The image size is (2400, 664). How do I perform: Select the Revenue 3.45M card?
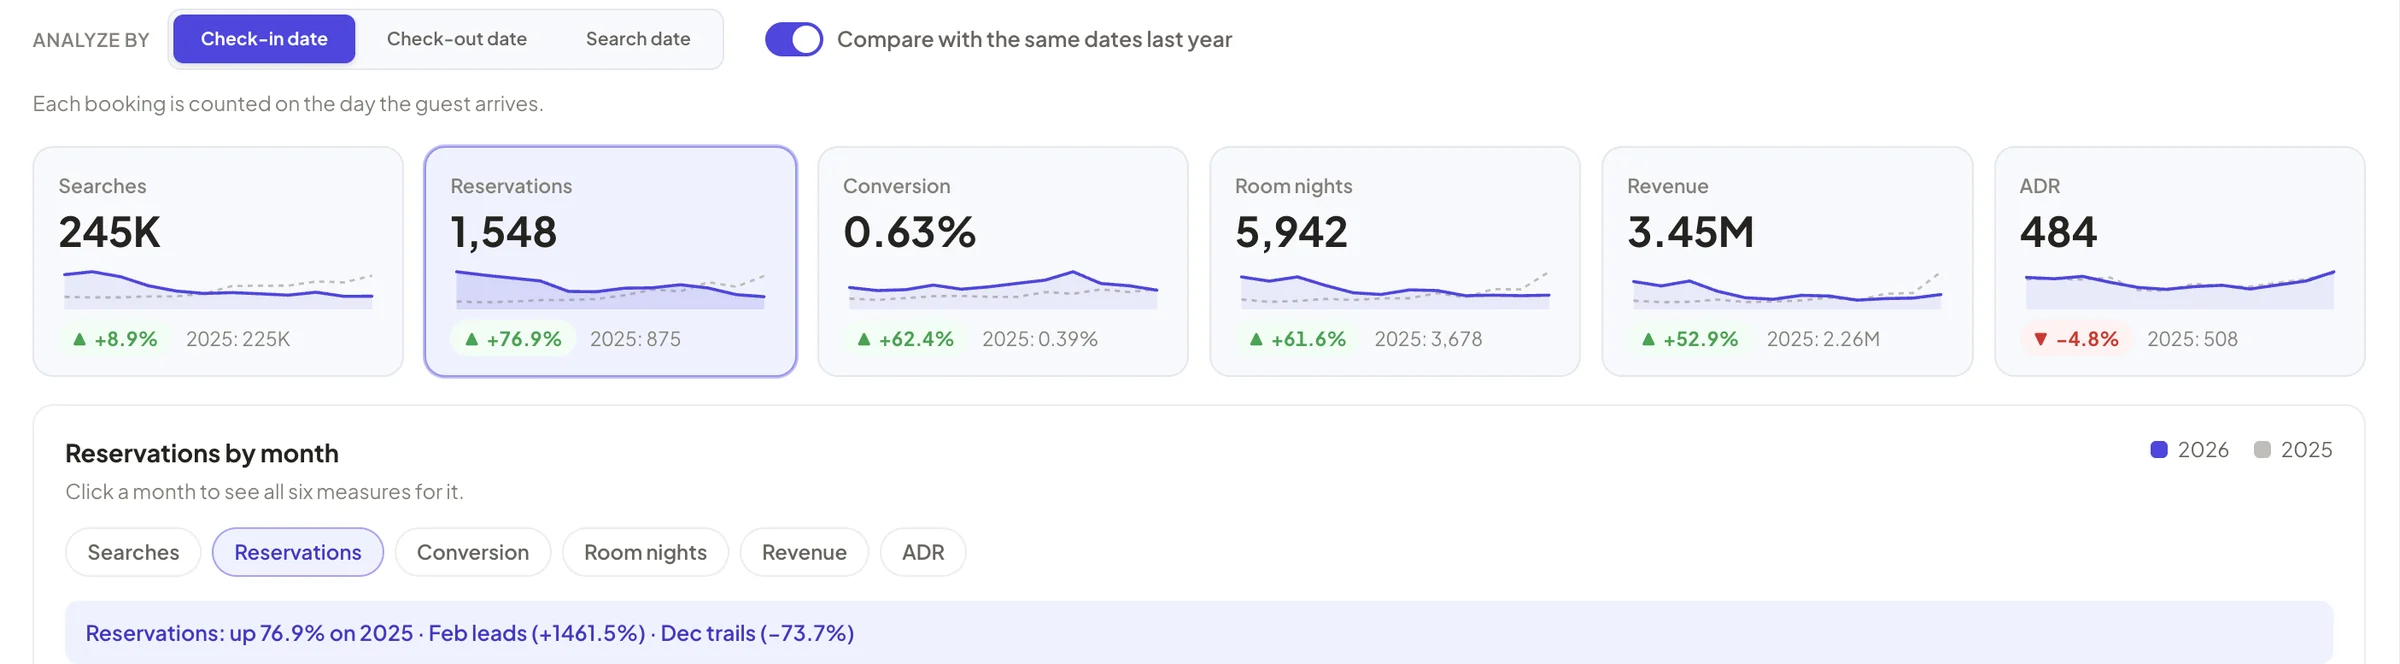(1787, 262)
